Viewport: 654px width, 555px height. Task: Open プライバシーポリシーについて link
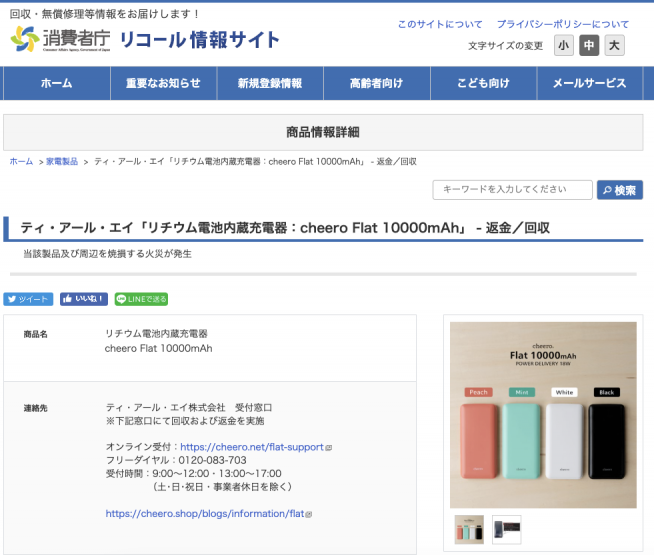click(x=562, y=24)
